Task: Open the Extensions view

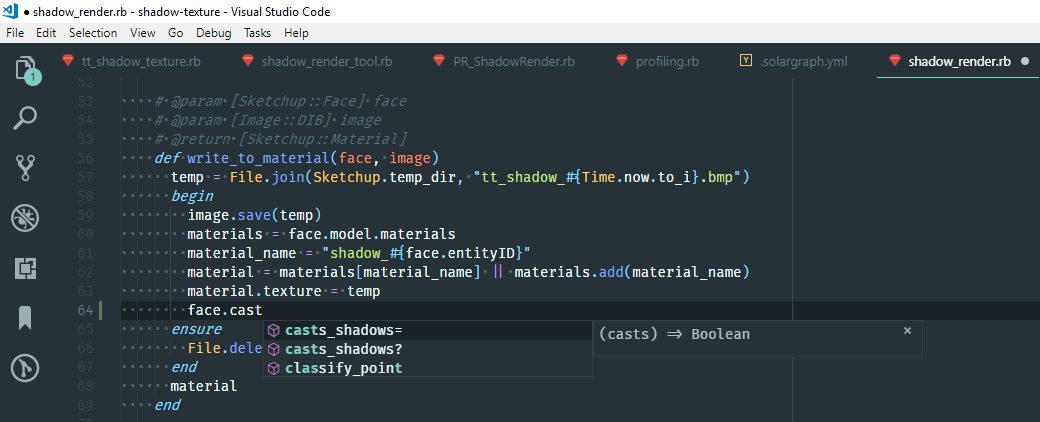Action: pyautogui.click(x=25, y=268)
